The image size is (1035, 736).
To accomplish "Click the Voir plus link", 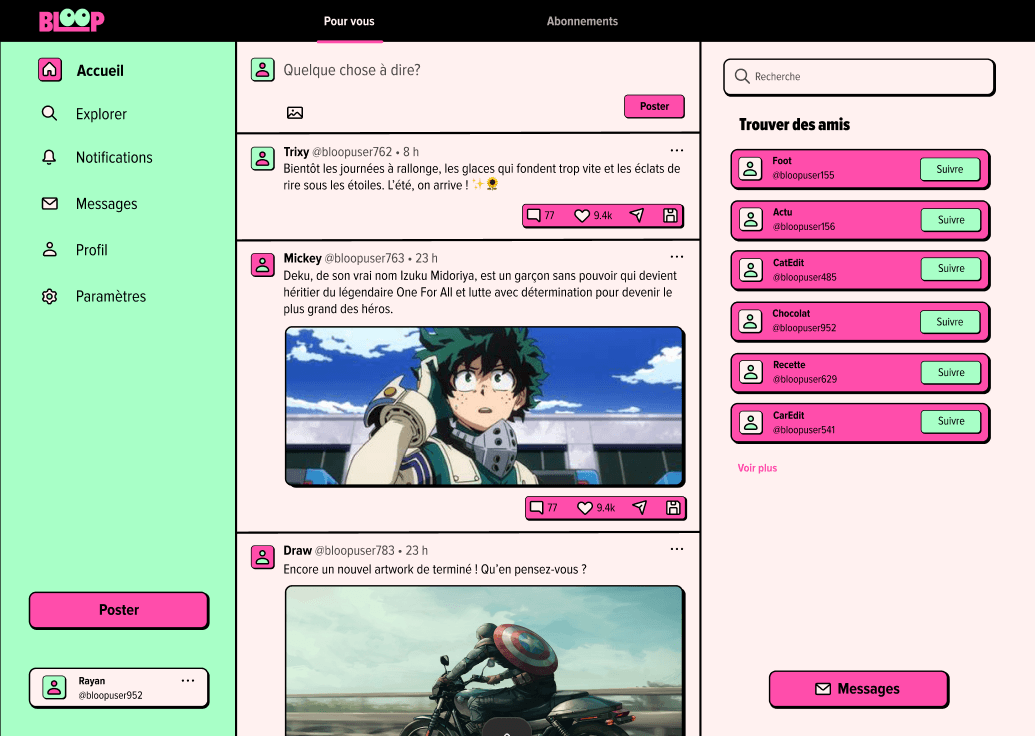I will click(757, 468).
